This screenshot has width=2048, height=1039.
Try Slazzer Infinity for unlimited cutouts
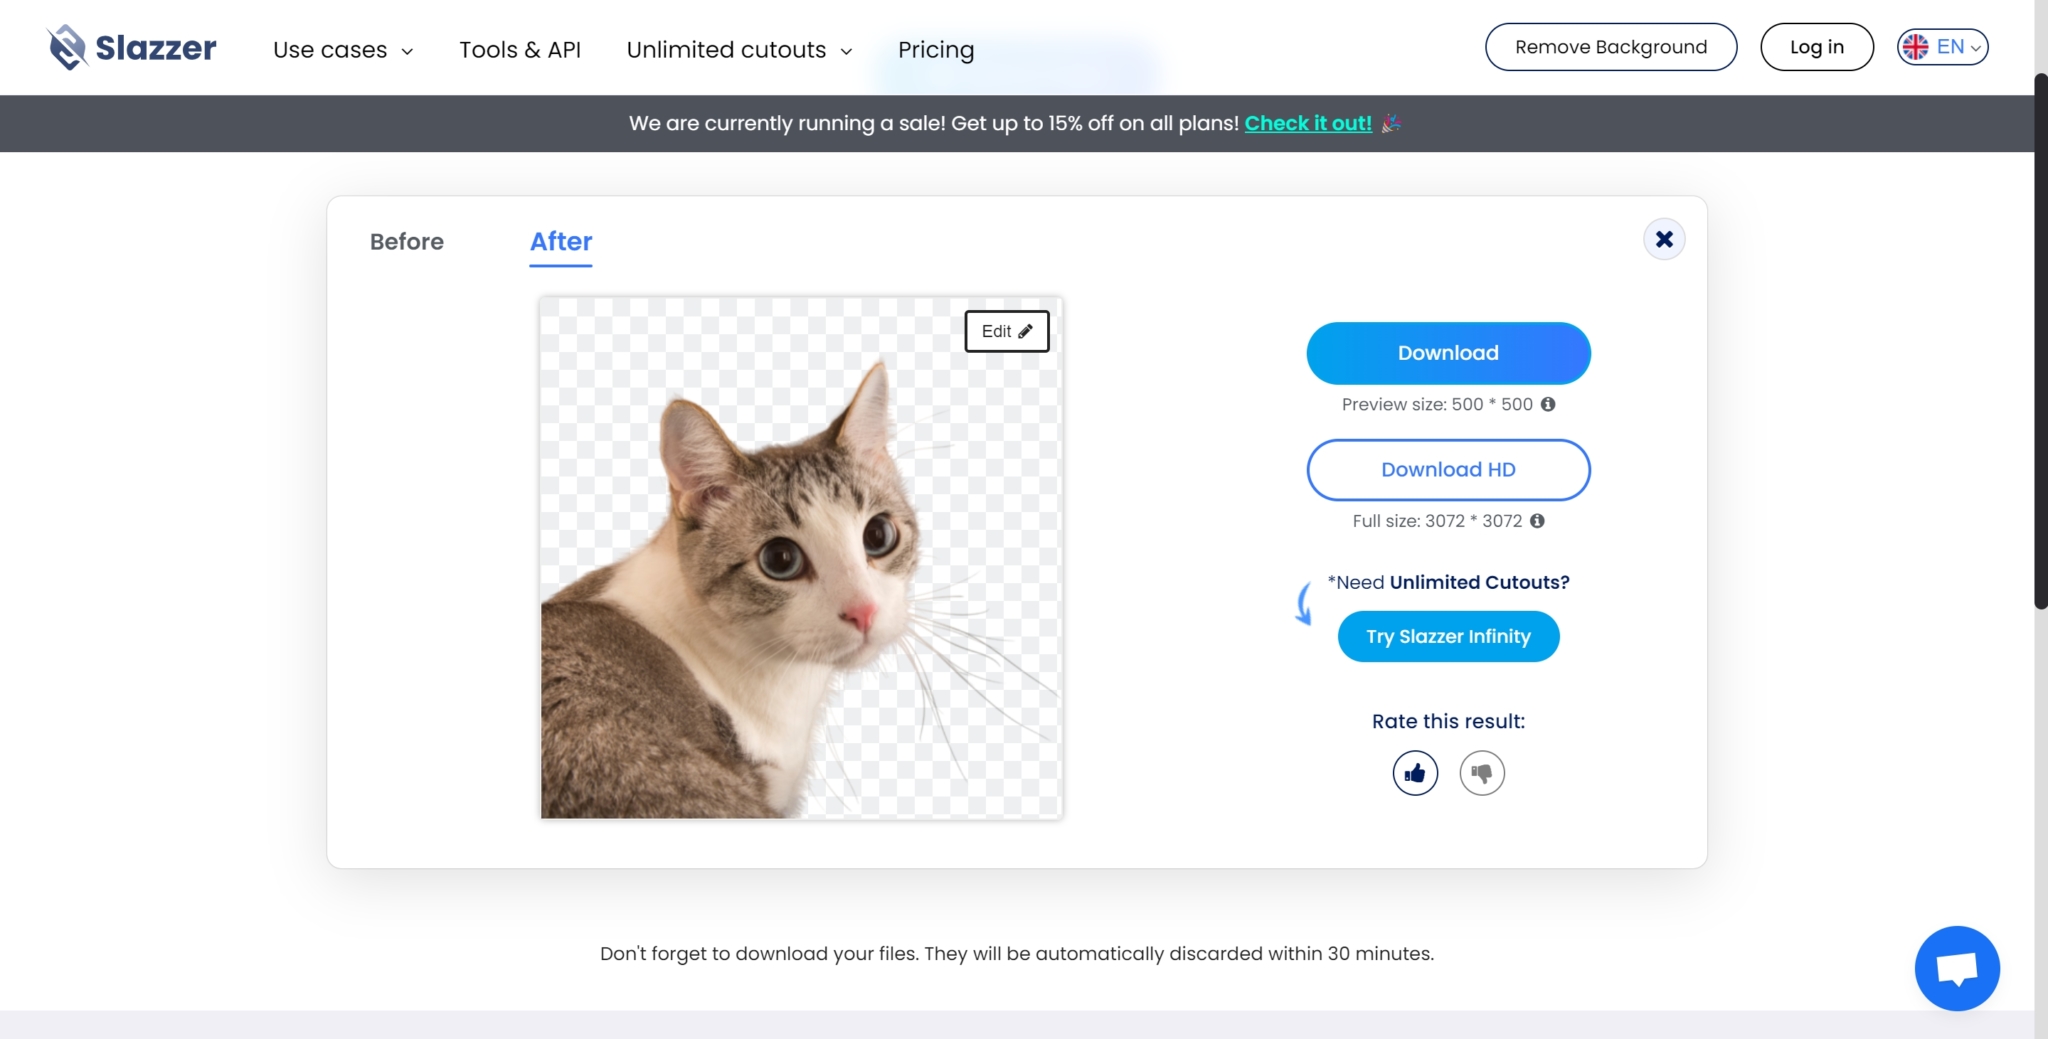1448,636
